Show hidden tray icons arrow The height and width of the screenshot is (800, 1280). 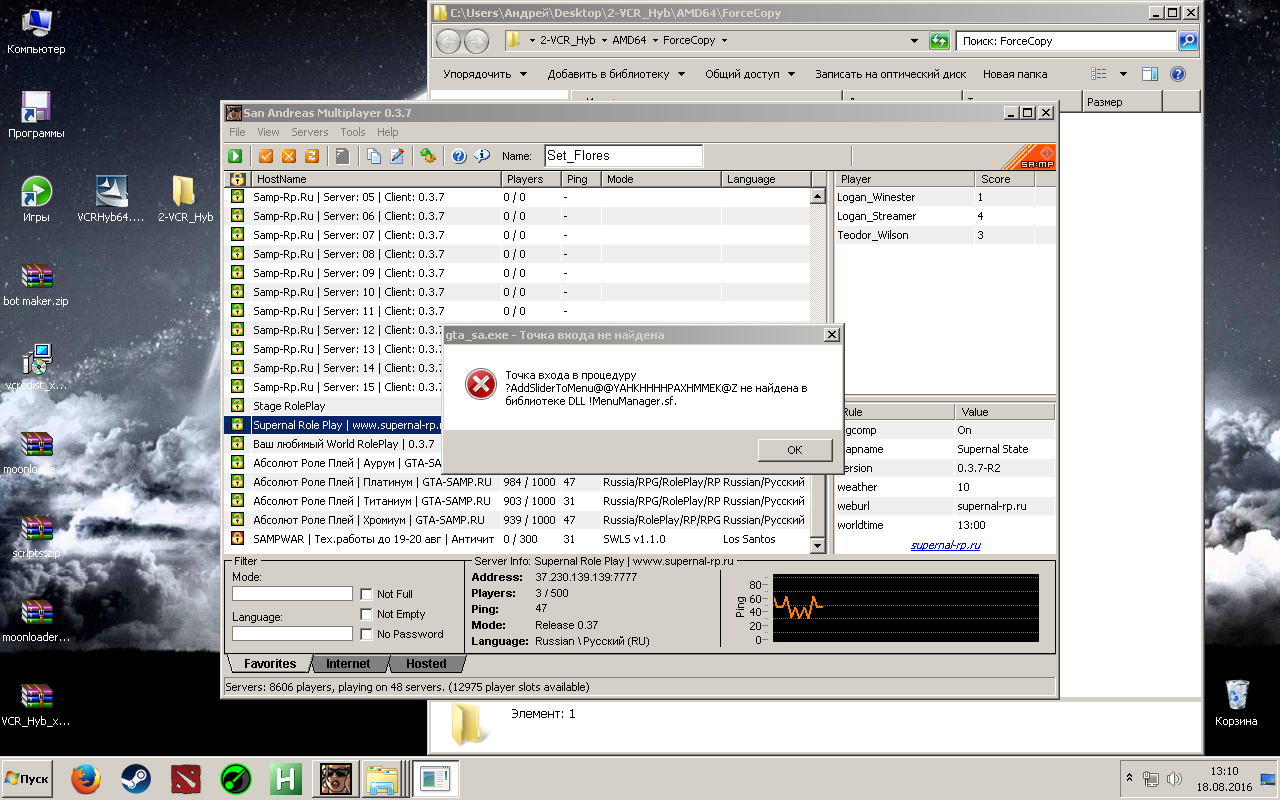tap(1130, 778)
